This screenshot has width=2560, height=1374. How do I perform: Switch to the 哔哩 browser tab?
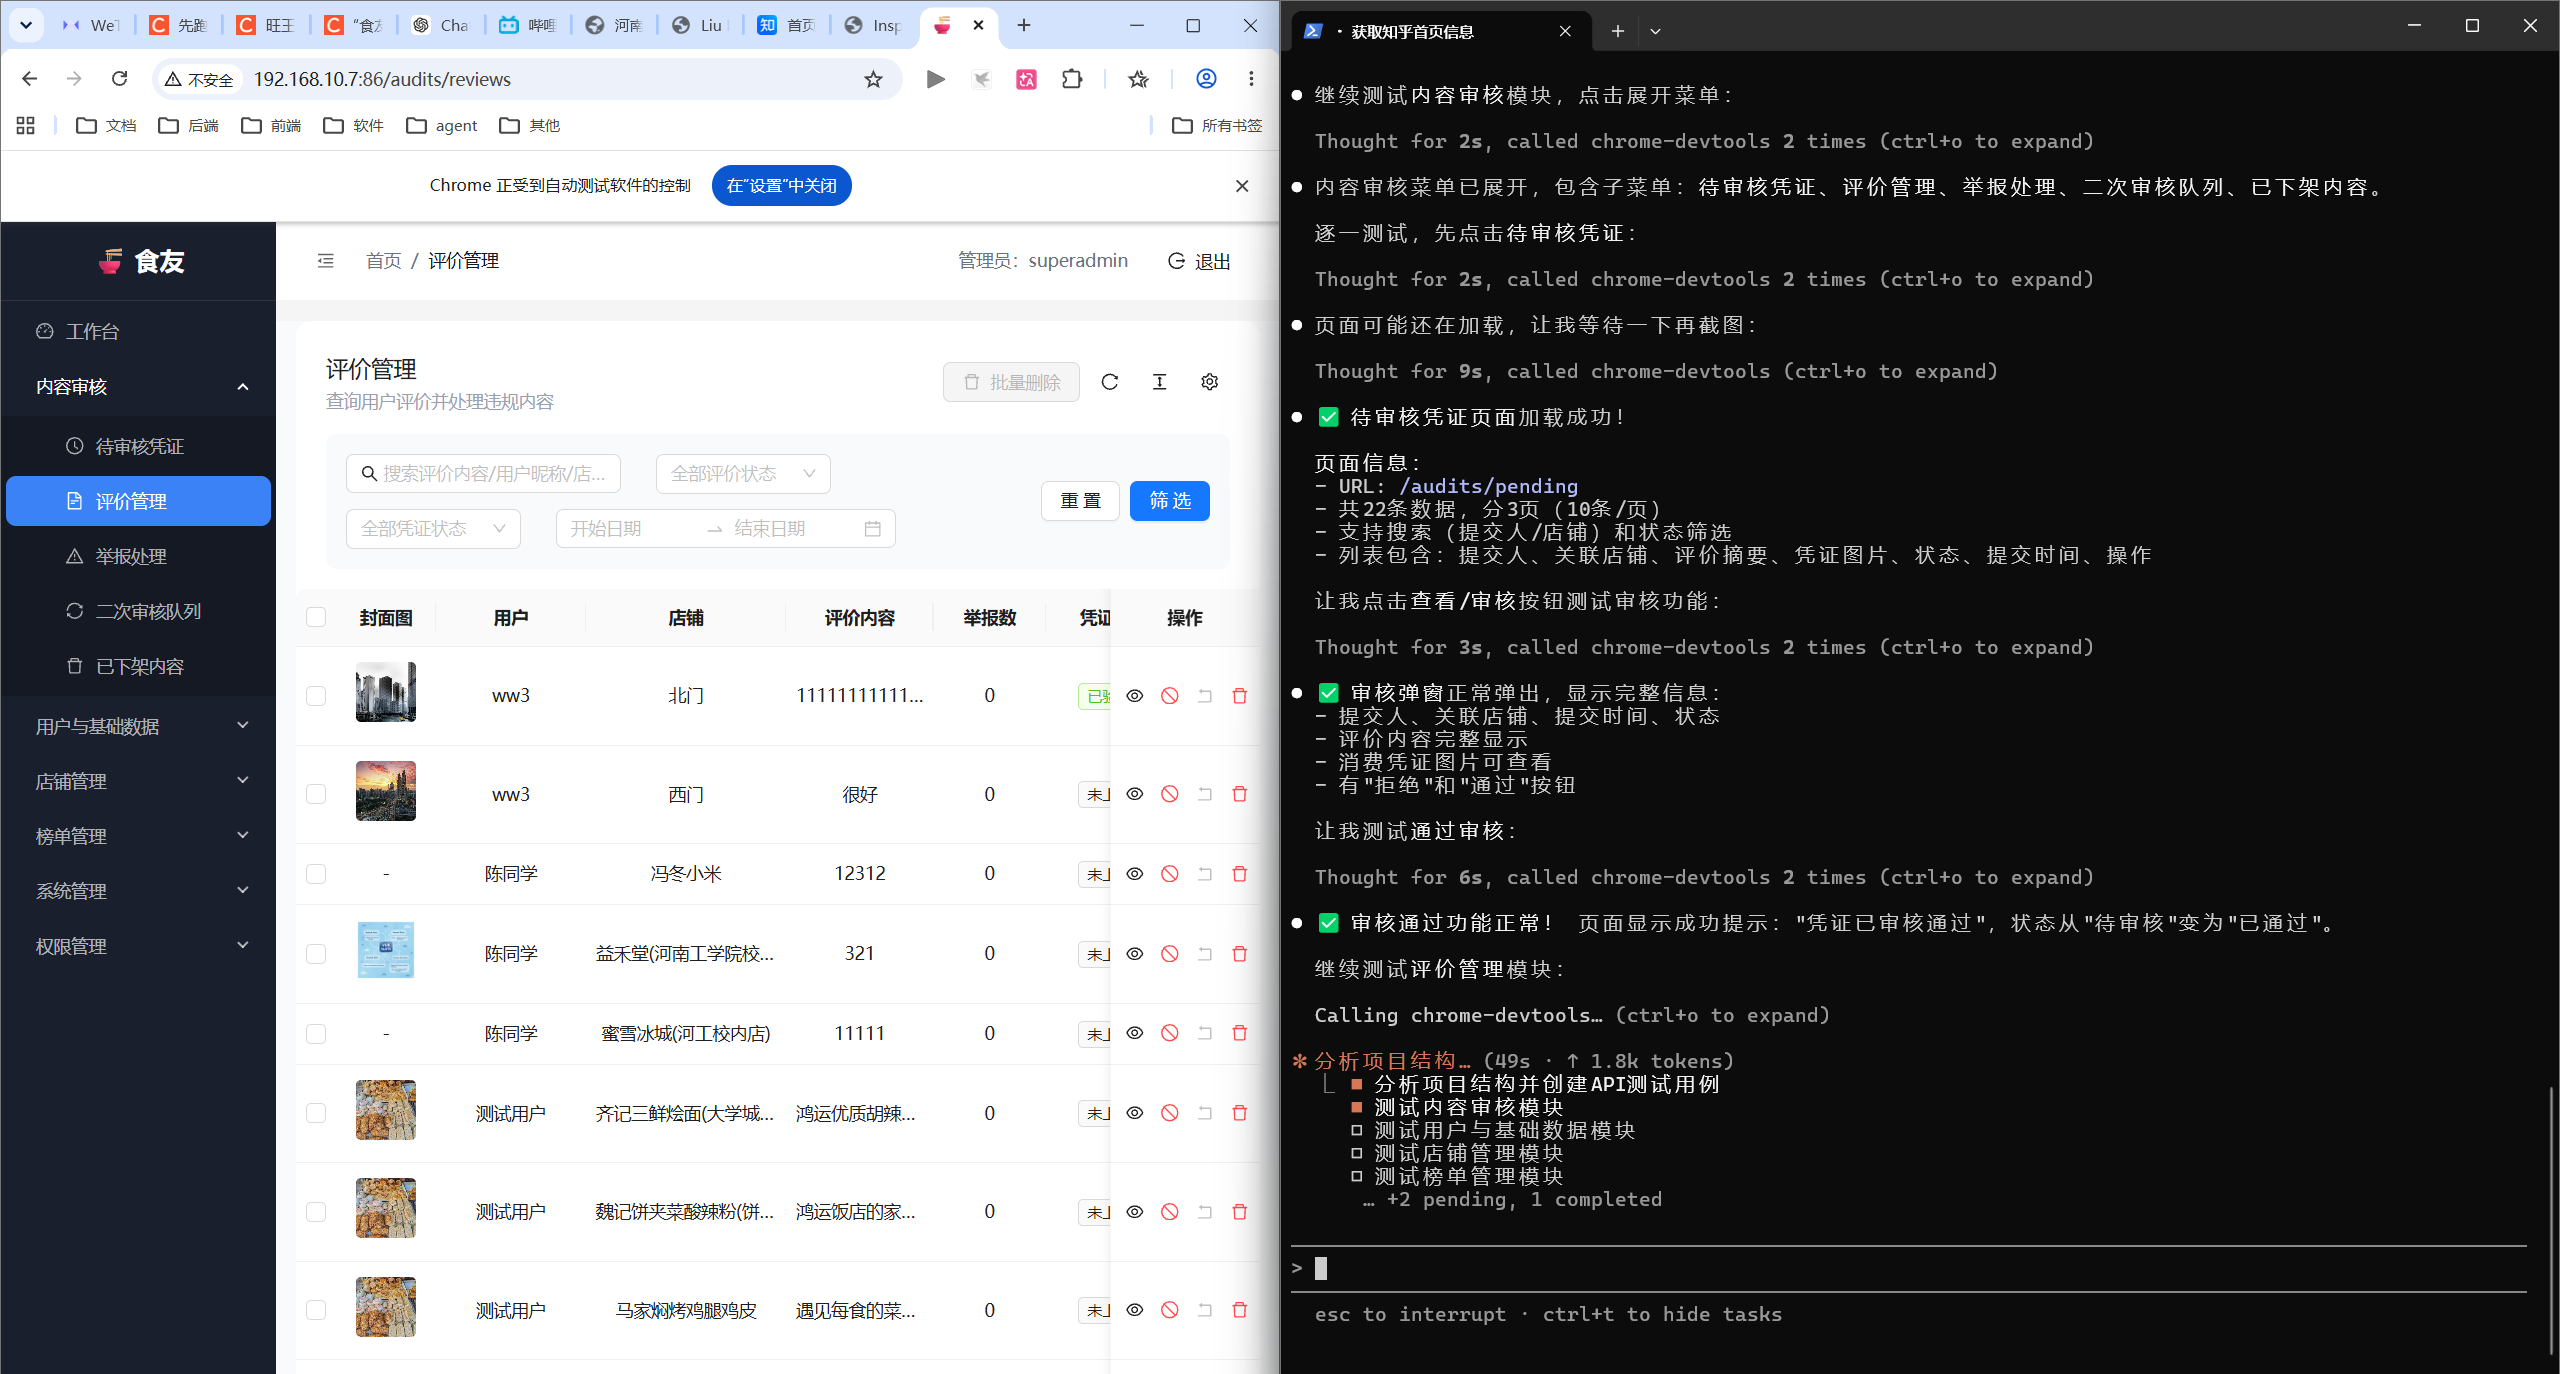coord(528,25)
